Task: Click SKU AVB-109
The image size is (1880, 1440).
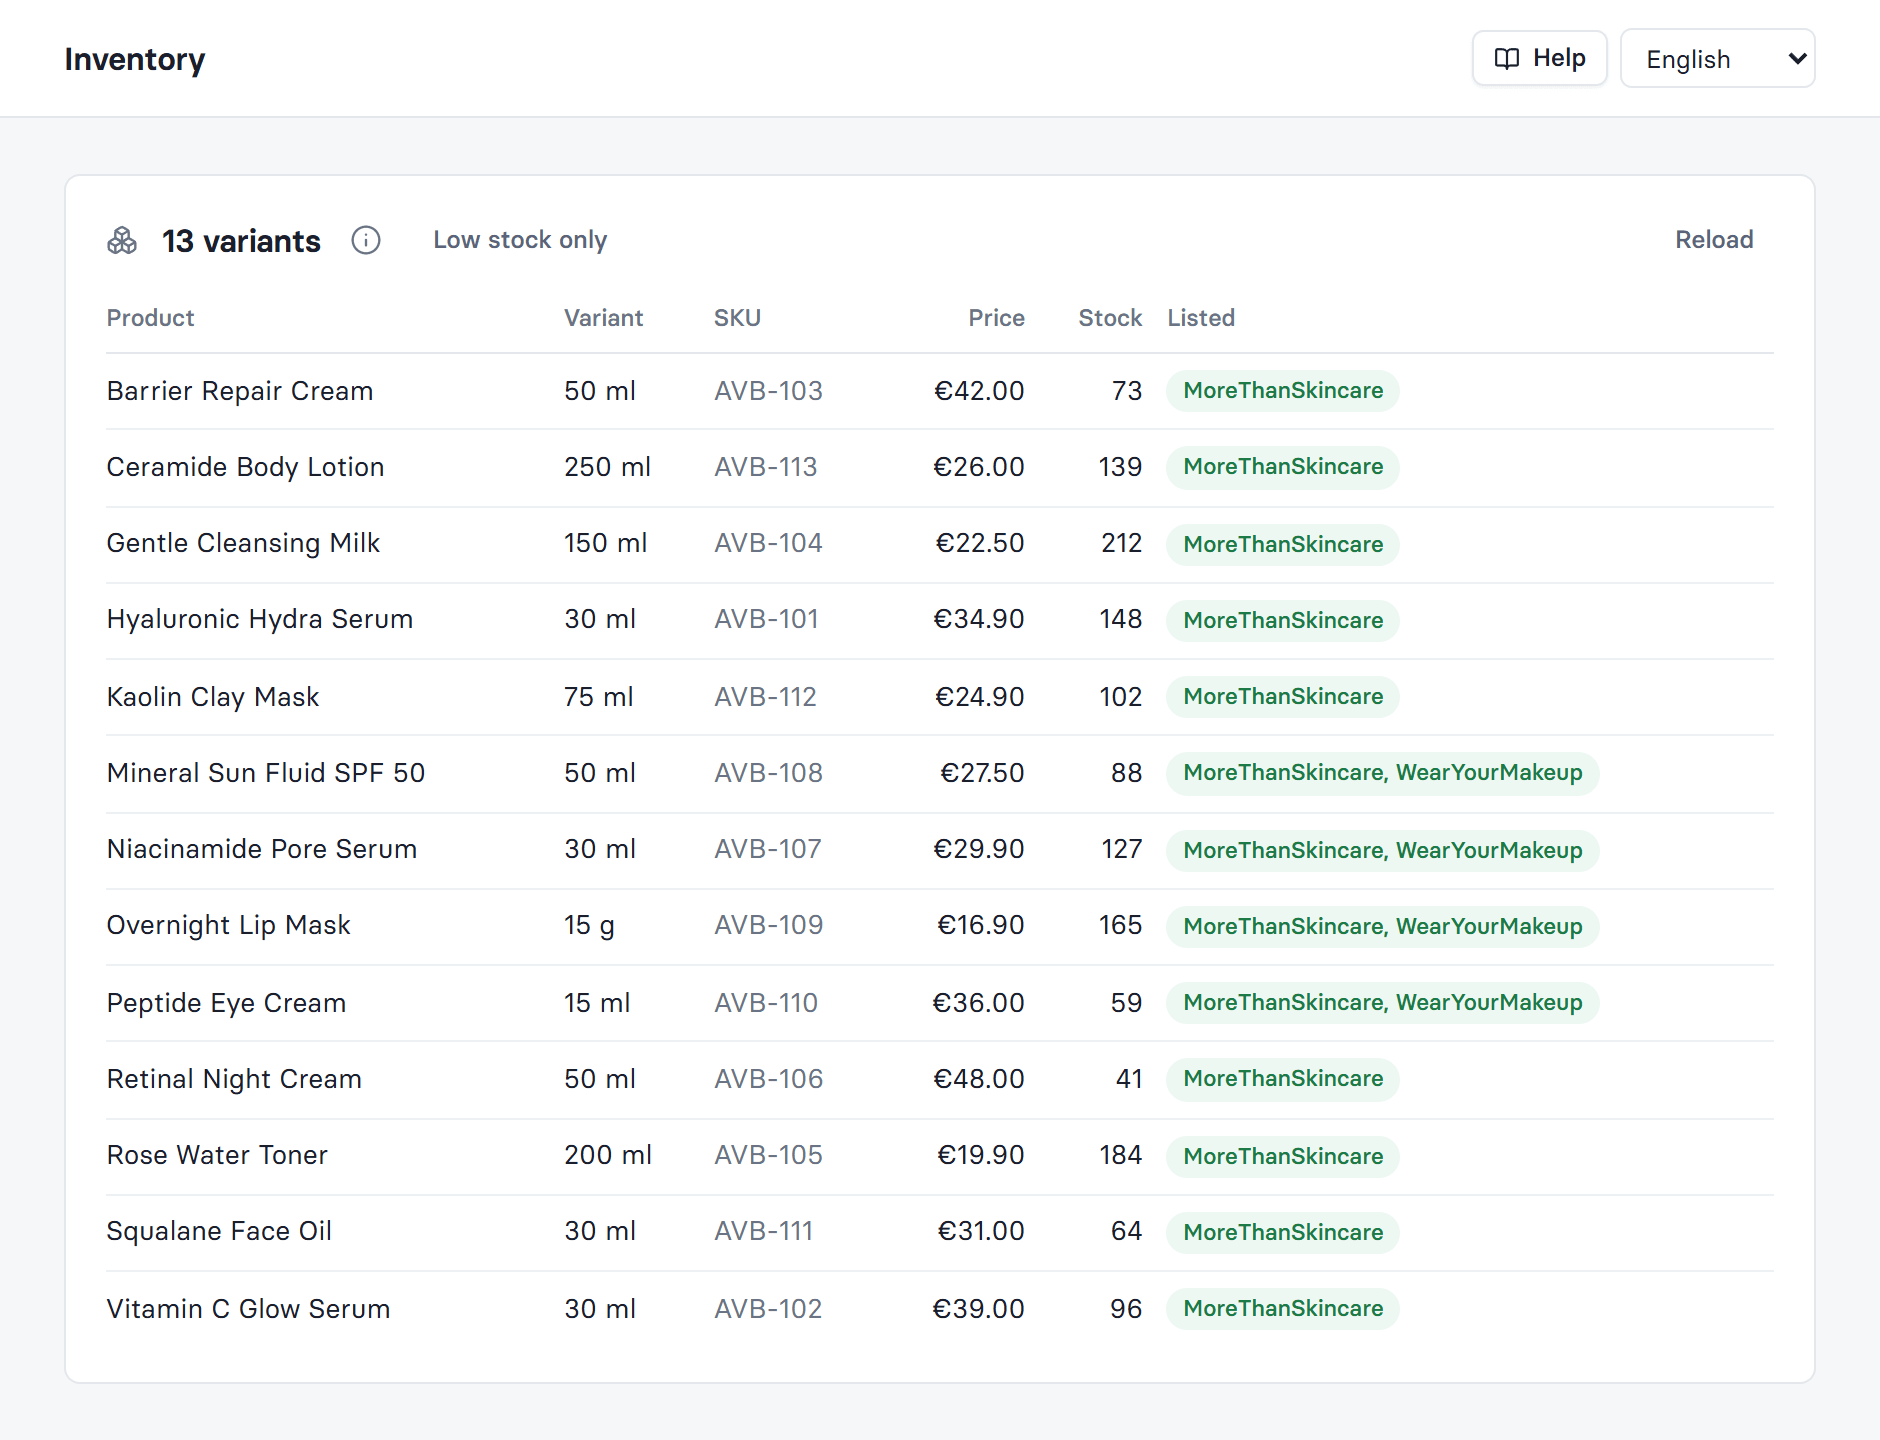Action: pos(769,925)
